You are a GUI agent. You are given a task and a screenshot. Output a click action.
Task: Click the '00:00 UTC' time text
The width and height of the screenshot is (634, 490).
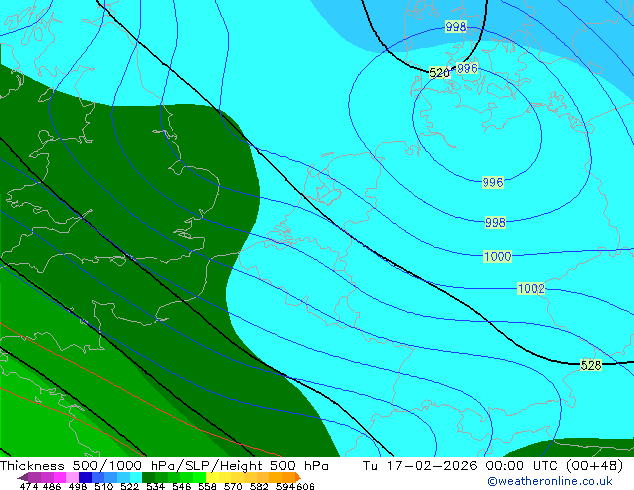(522, 466)
